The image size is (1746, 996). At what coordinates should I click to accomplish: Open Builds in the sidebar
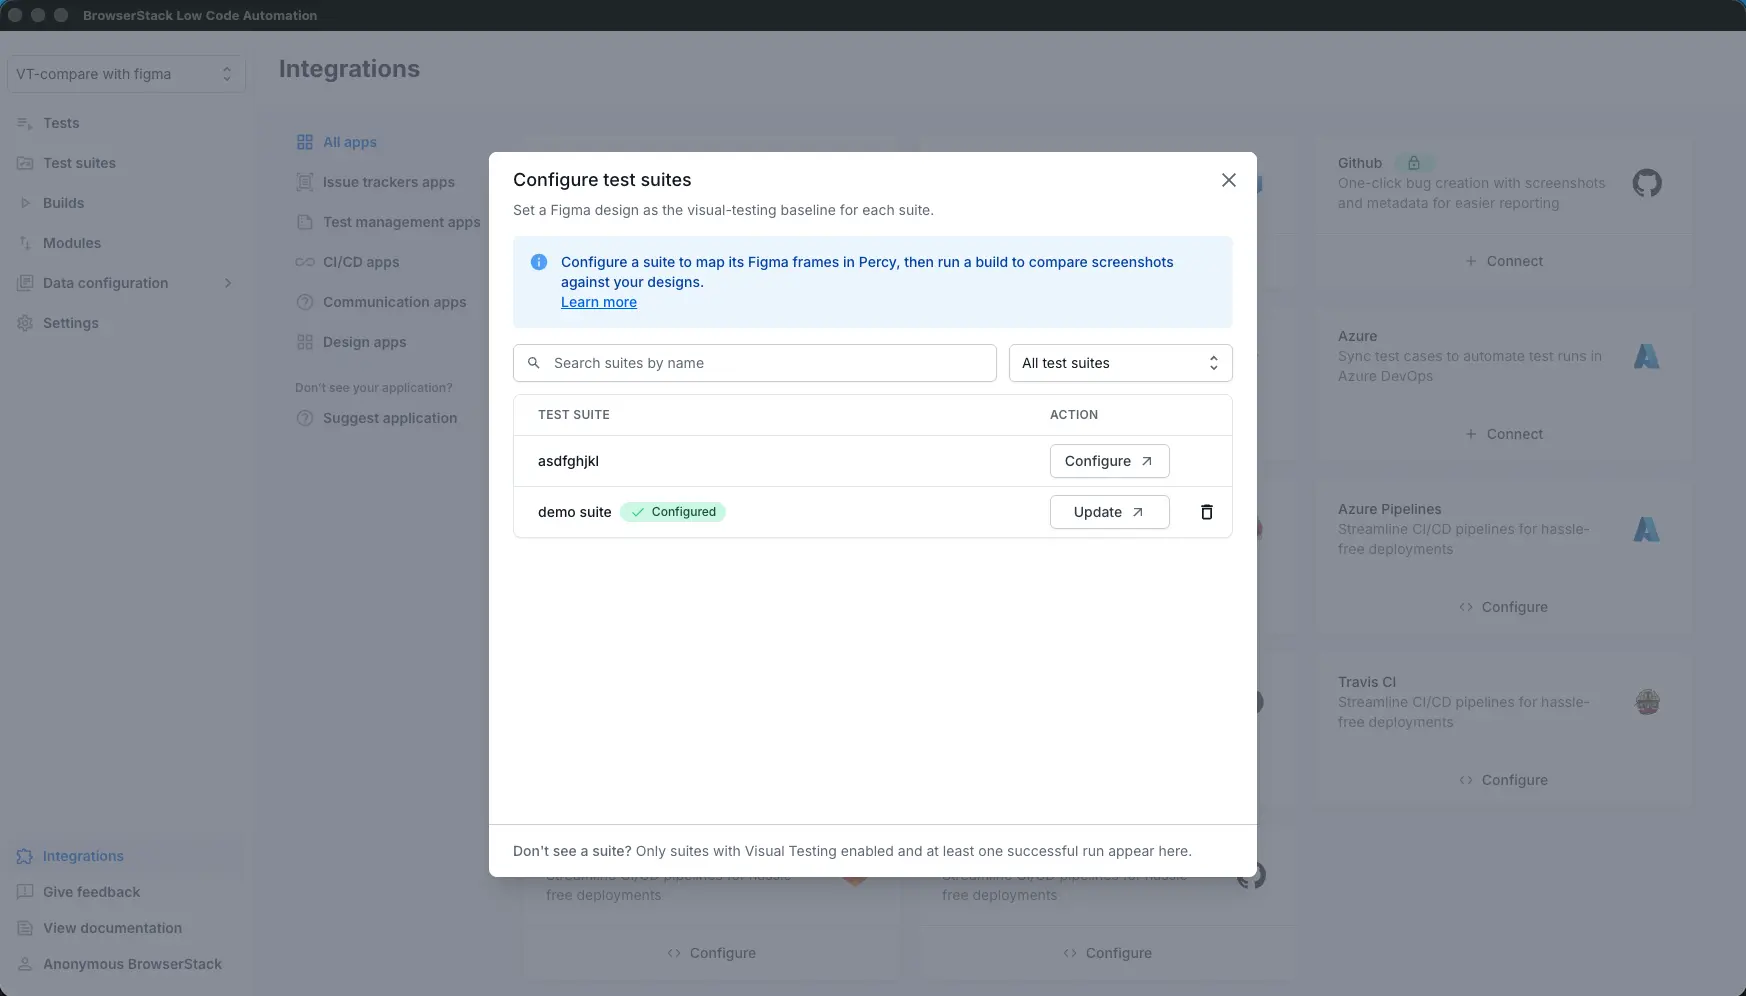pyautogui.click(x=63, y=203)
